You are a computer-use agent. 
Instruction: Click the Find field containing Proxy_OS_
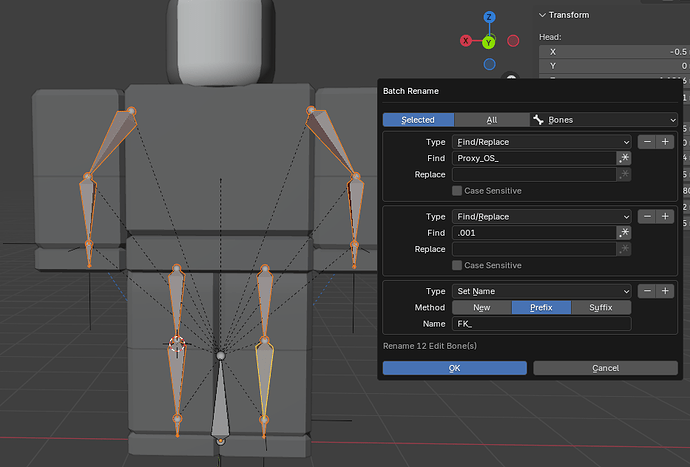point(534,158)
